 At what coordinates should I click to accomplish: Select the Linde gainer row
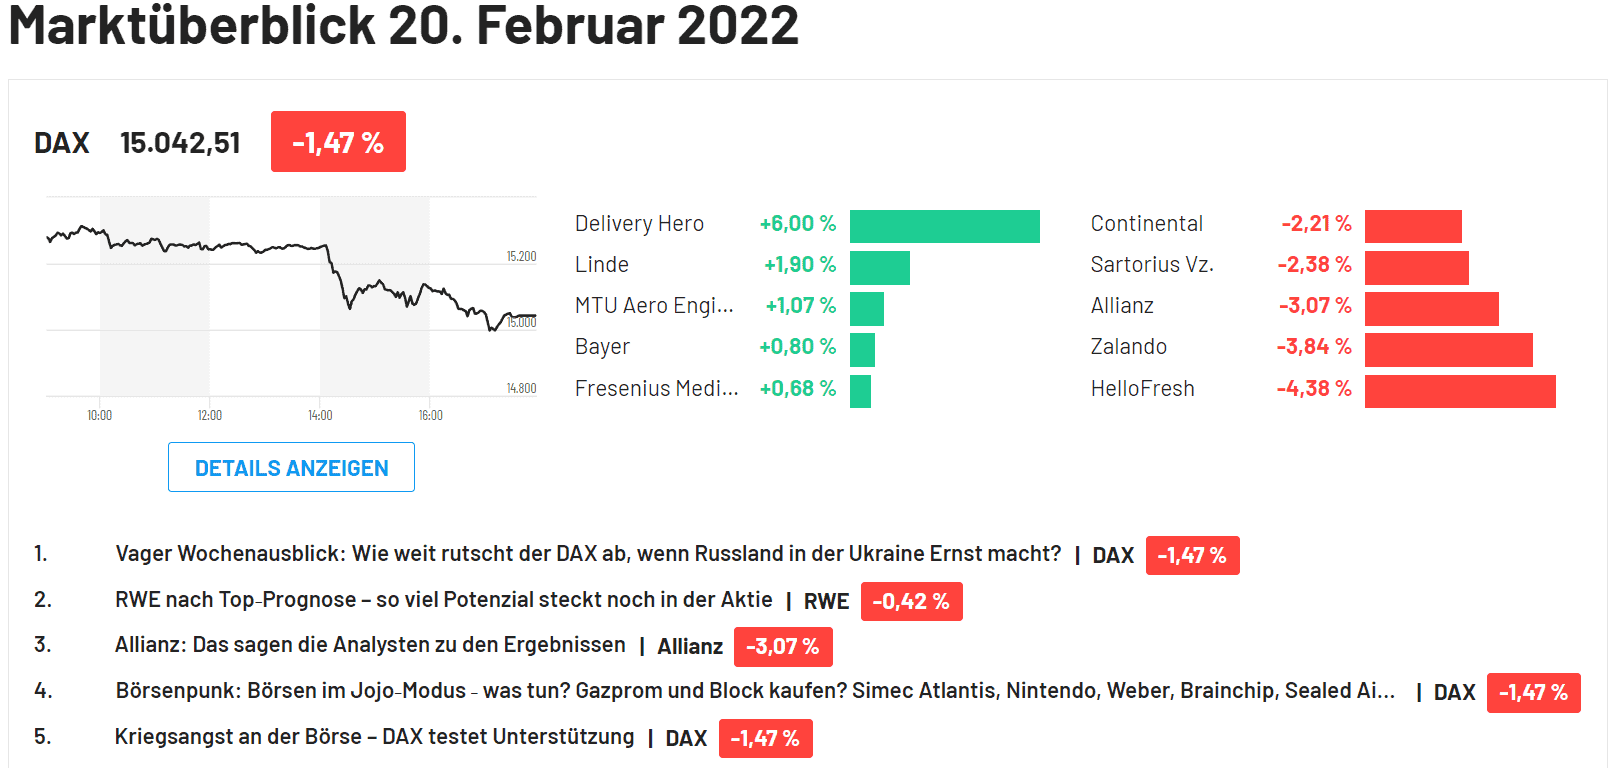click(x=601, y=264)
